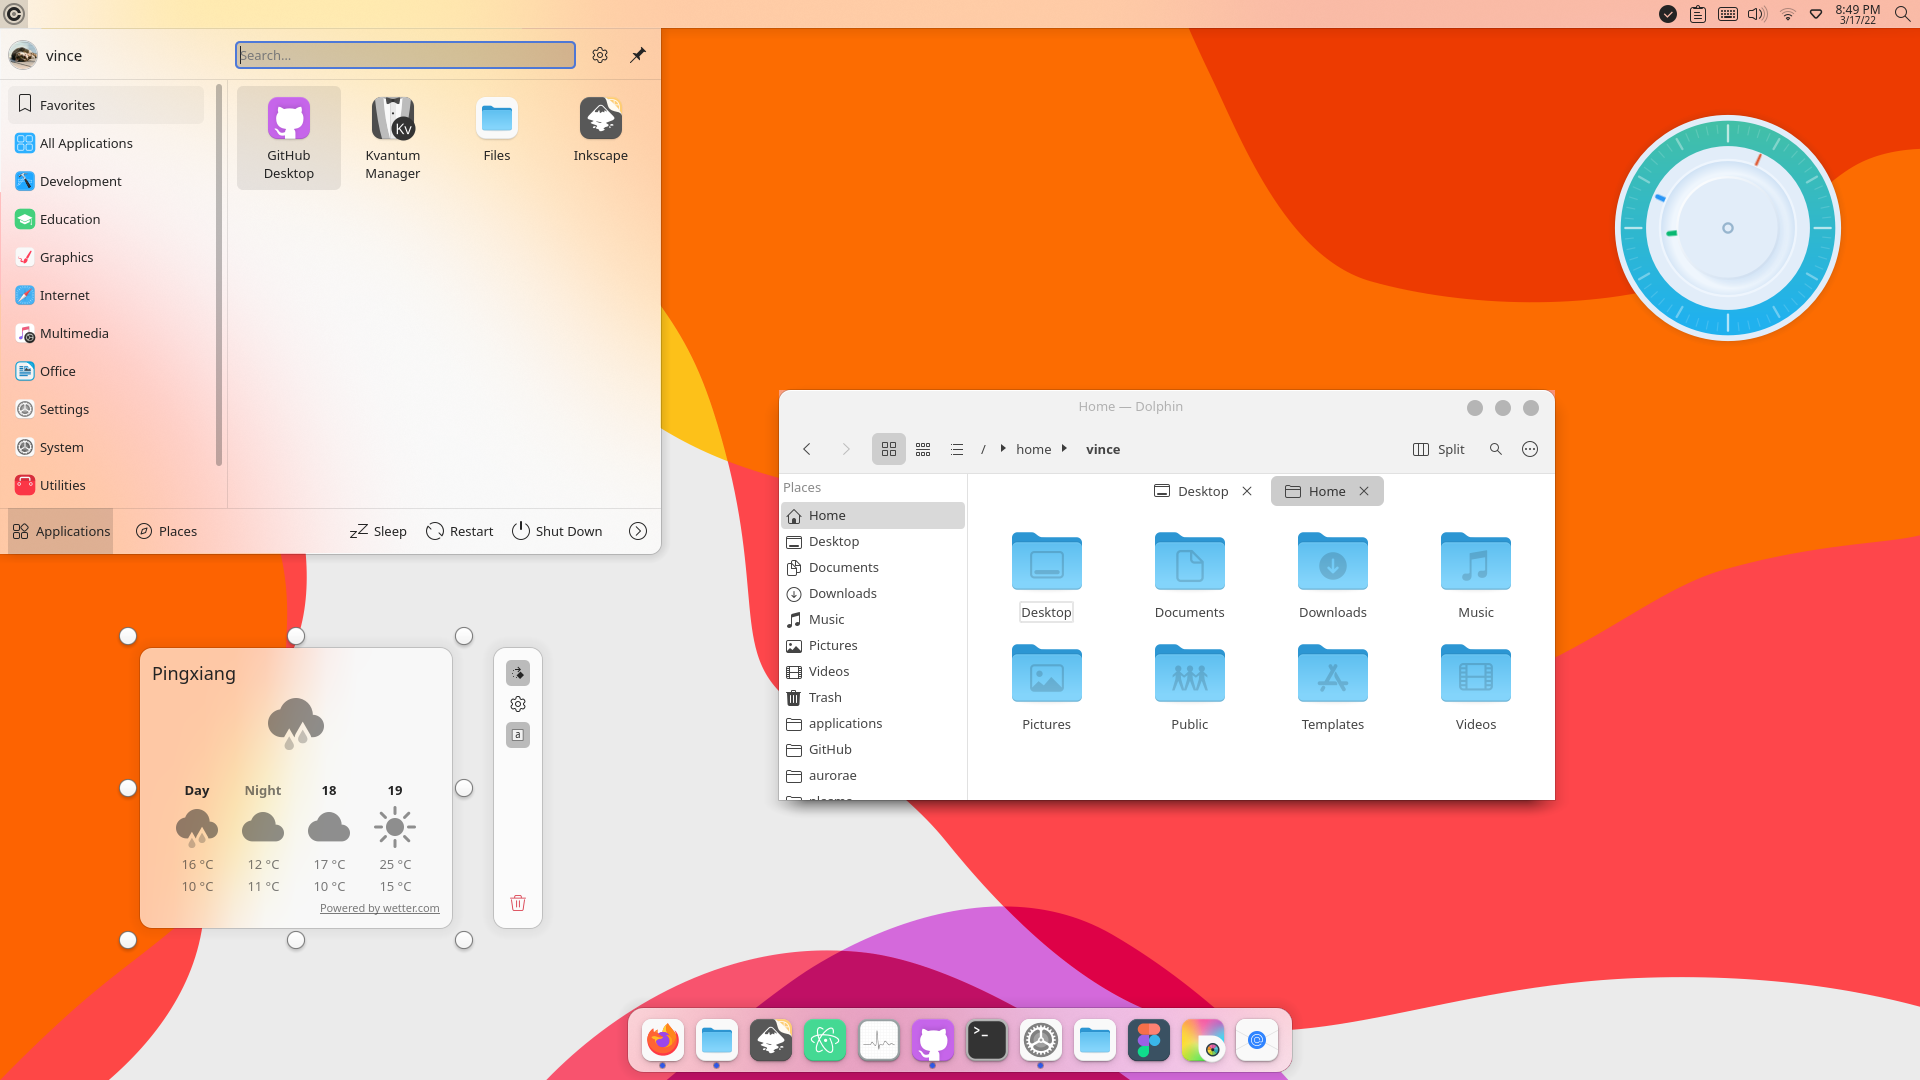This screenshot has height=1080, width=1920.
Task: Open Figma icon in the dock
Action: tap(1148, 1040)
